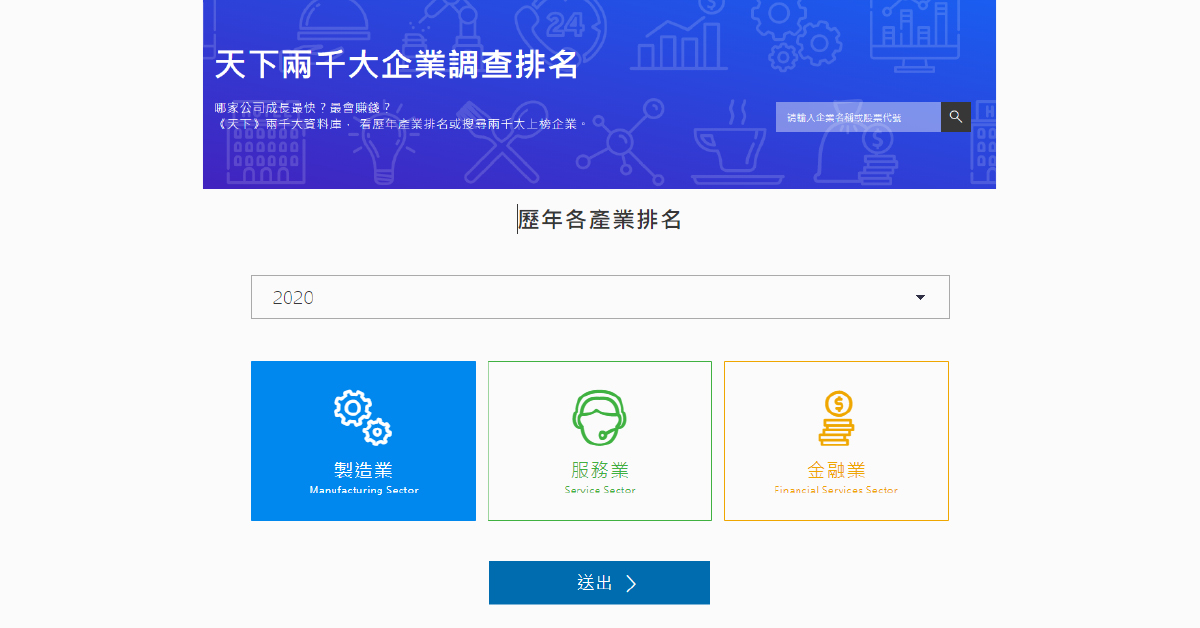This screenshot has width=1200, height=628.
Task: Click the orange coin stack Financial icon
Action: [x=836, y=418]
